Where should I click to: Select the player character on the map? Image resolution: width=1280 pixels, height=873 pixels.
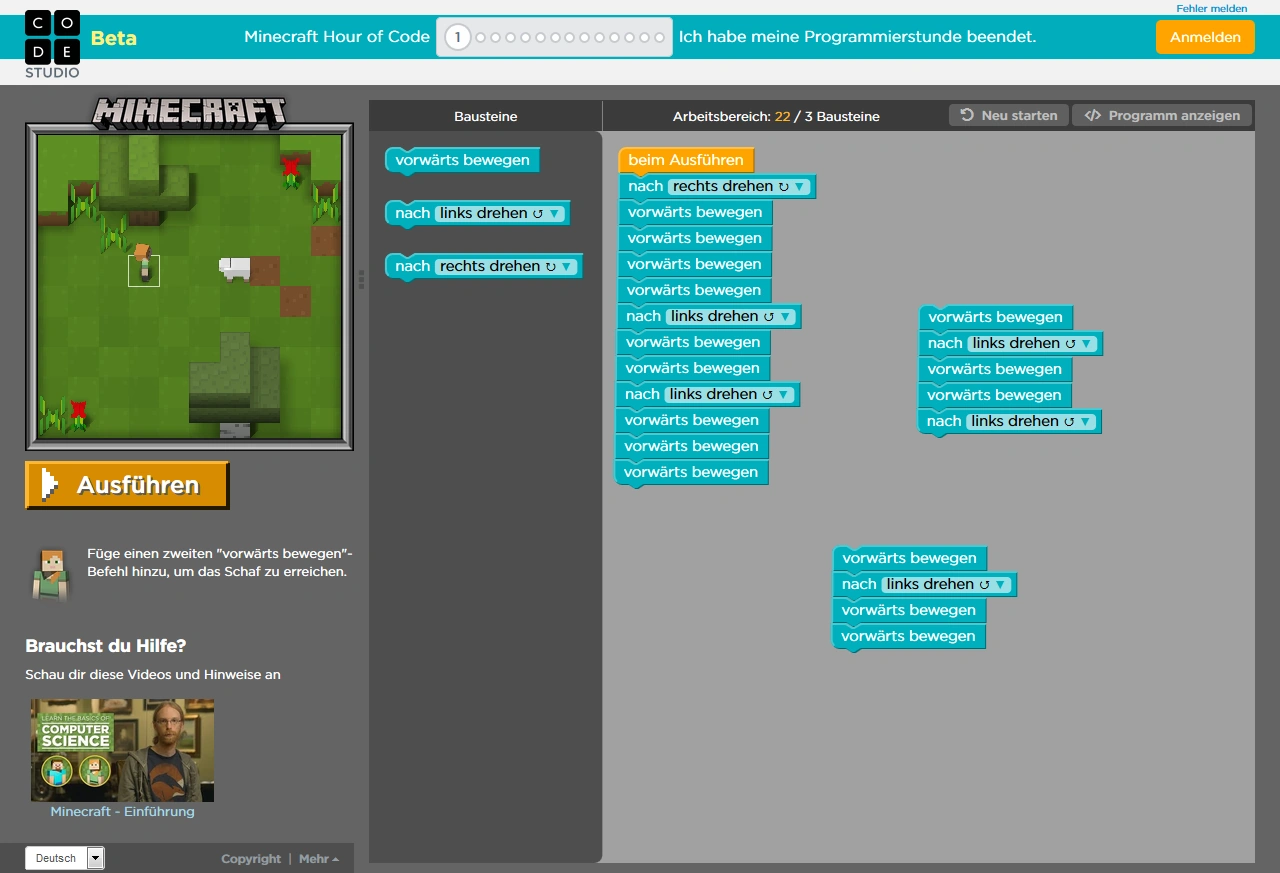click(x=144, y=262)
